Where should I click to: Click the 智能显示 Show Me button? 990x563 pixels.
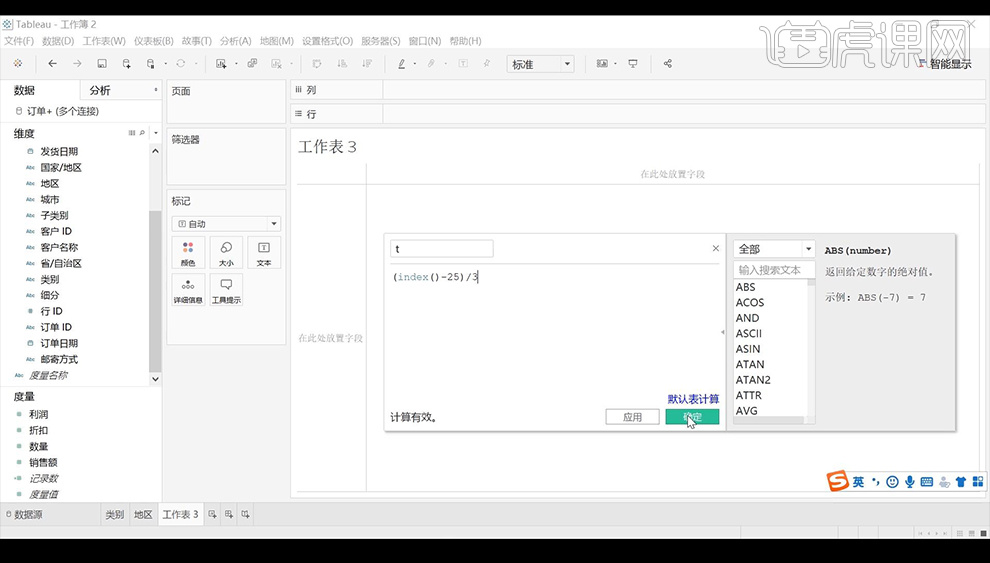[x=946, y=64]
